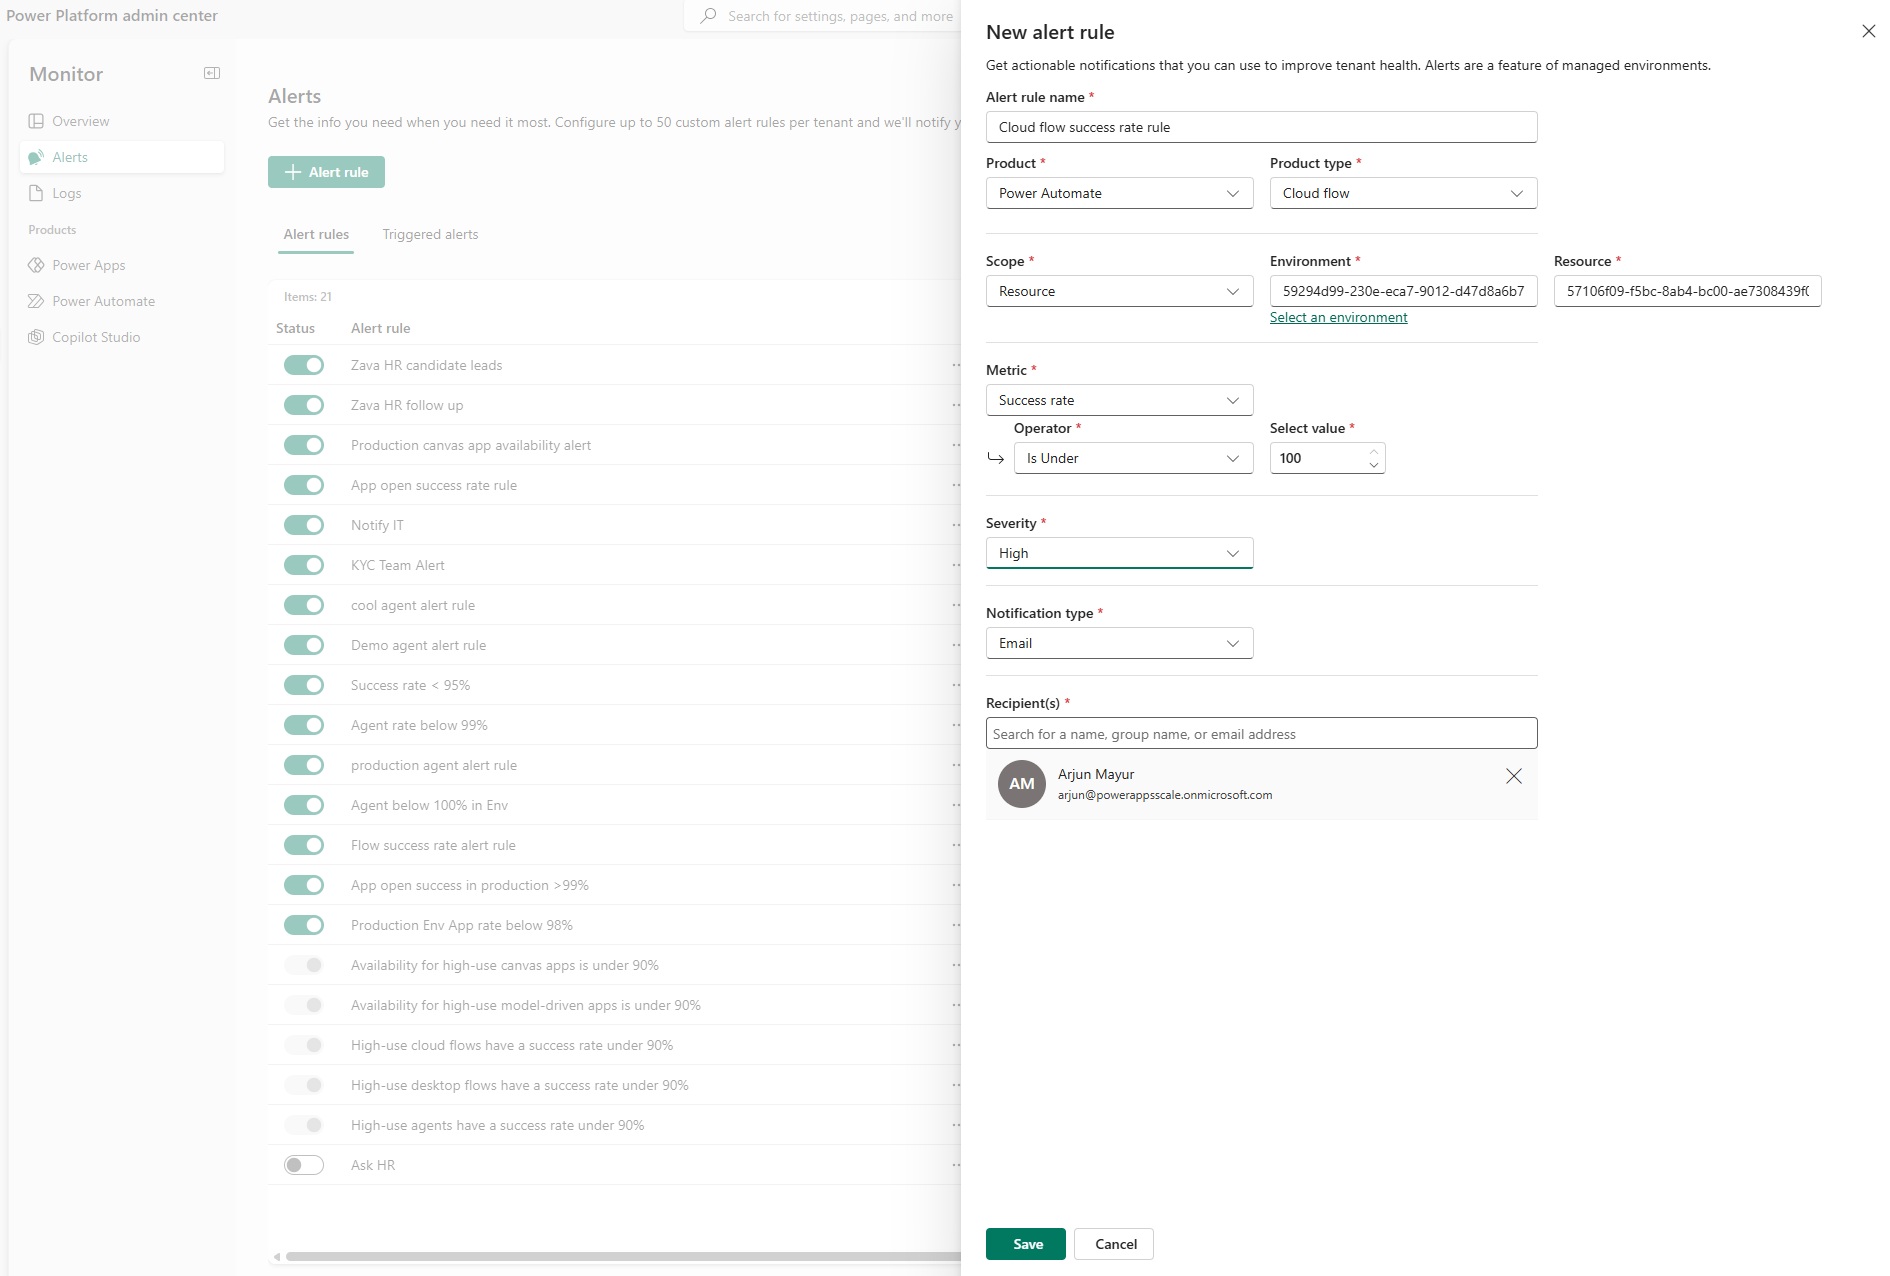Switch to the Triggered alerts tab
The width and height of the screenshot is (1890, 1276).
430,234
